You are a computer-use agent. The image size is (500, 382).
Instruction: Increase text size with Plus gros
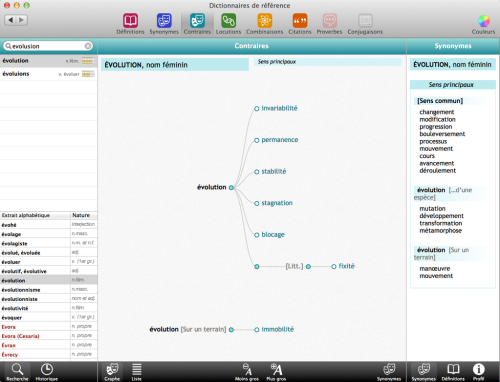[276, 371]
